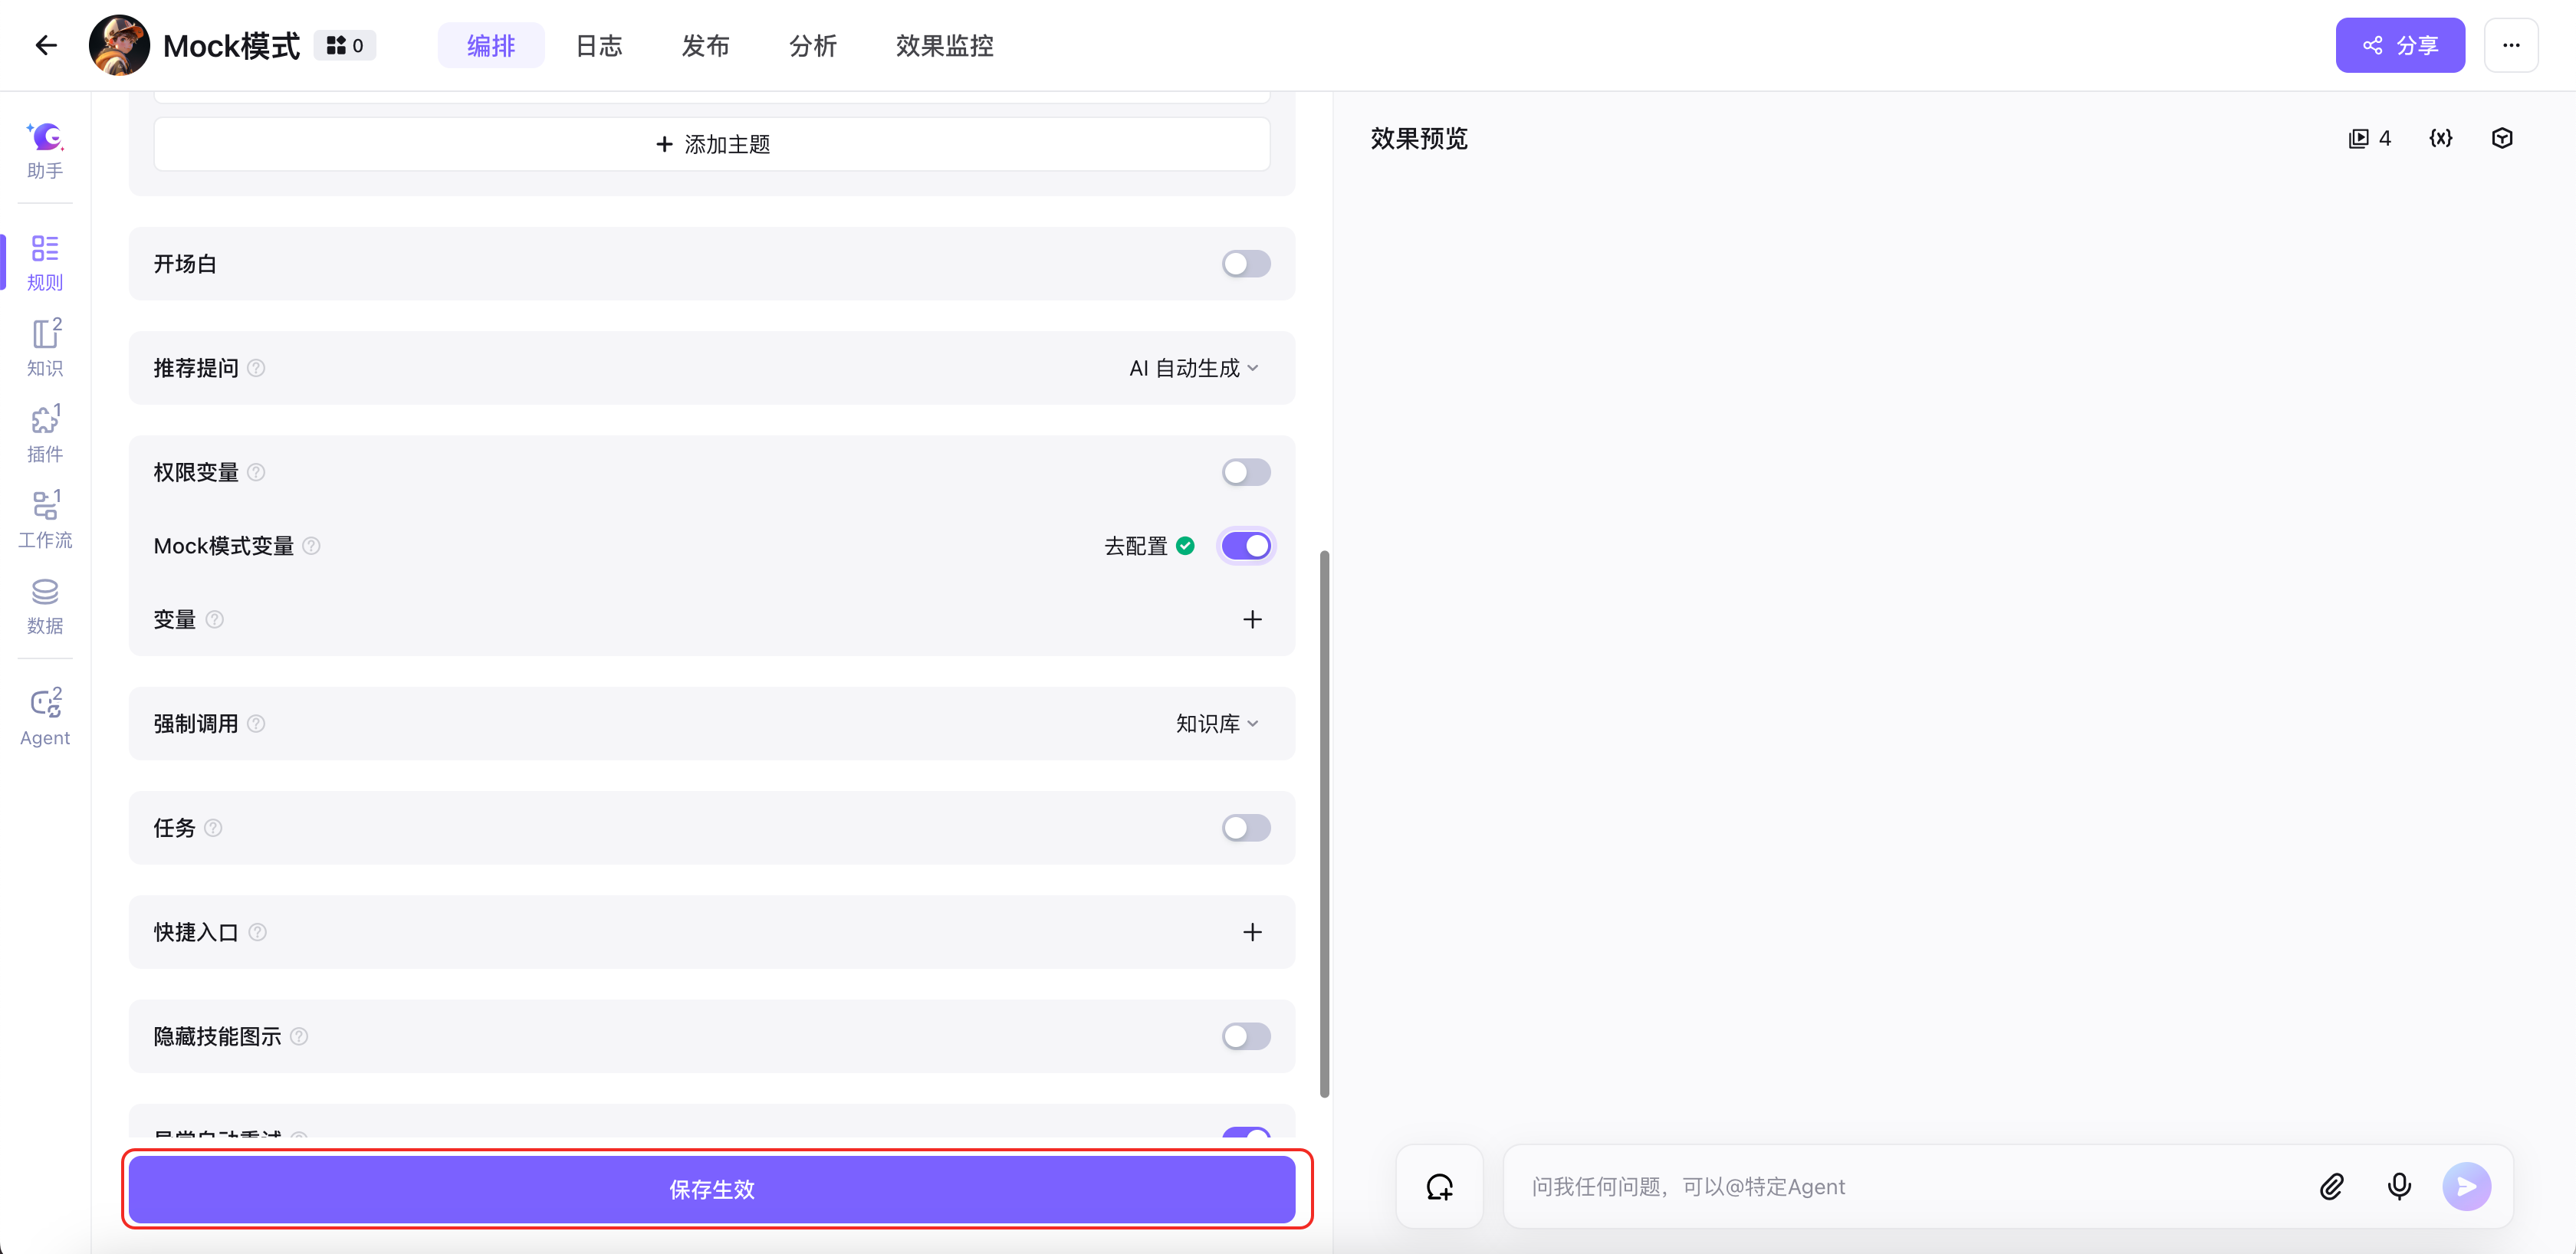Click the microphone voice input icon

(2398, 1186)
